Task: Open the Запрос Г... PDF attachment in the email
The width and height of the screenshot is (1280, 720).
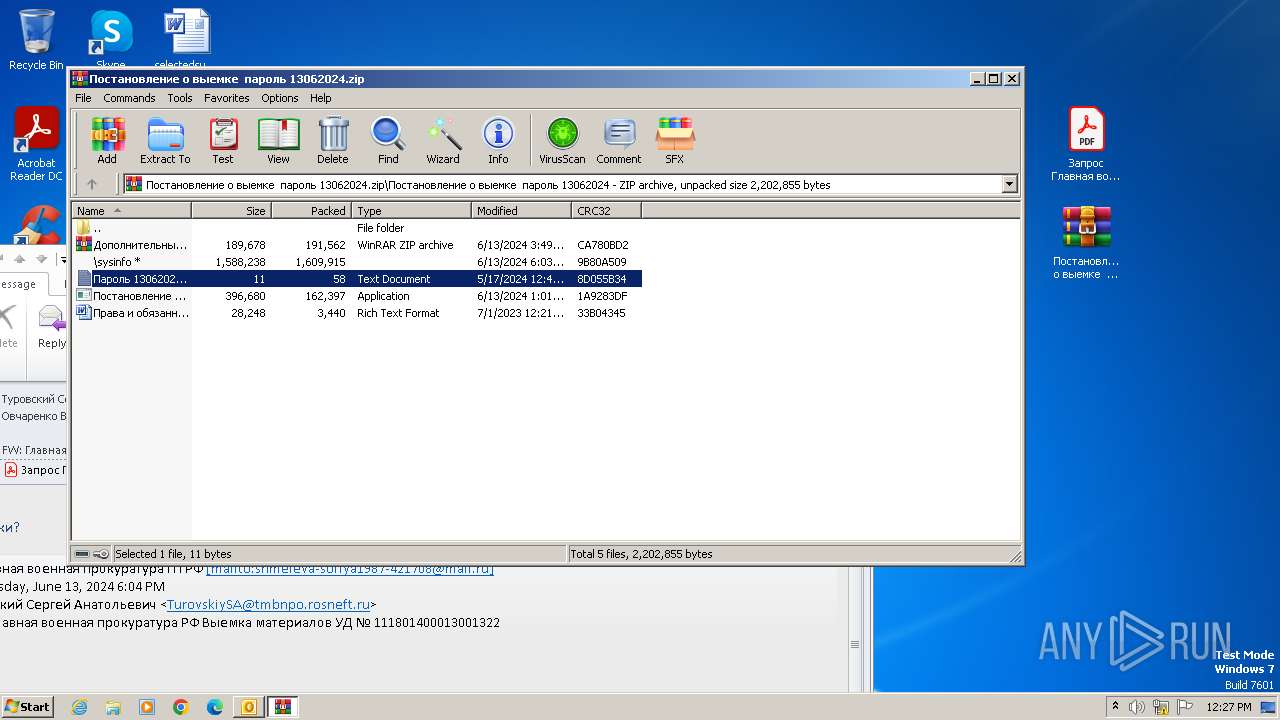Action: pyautogui.click(x=35, y=470)
